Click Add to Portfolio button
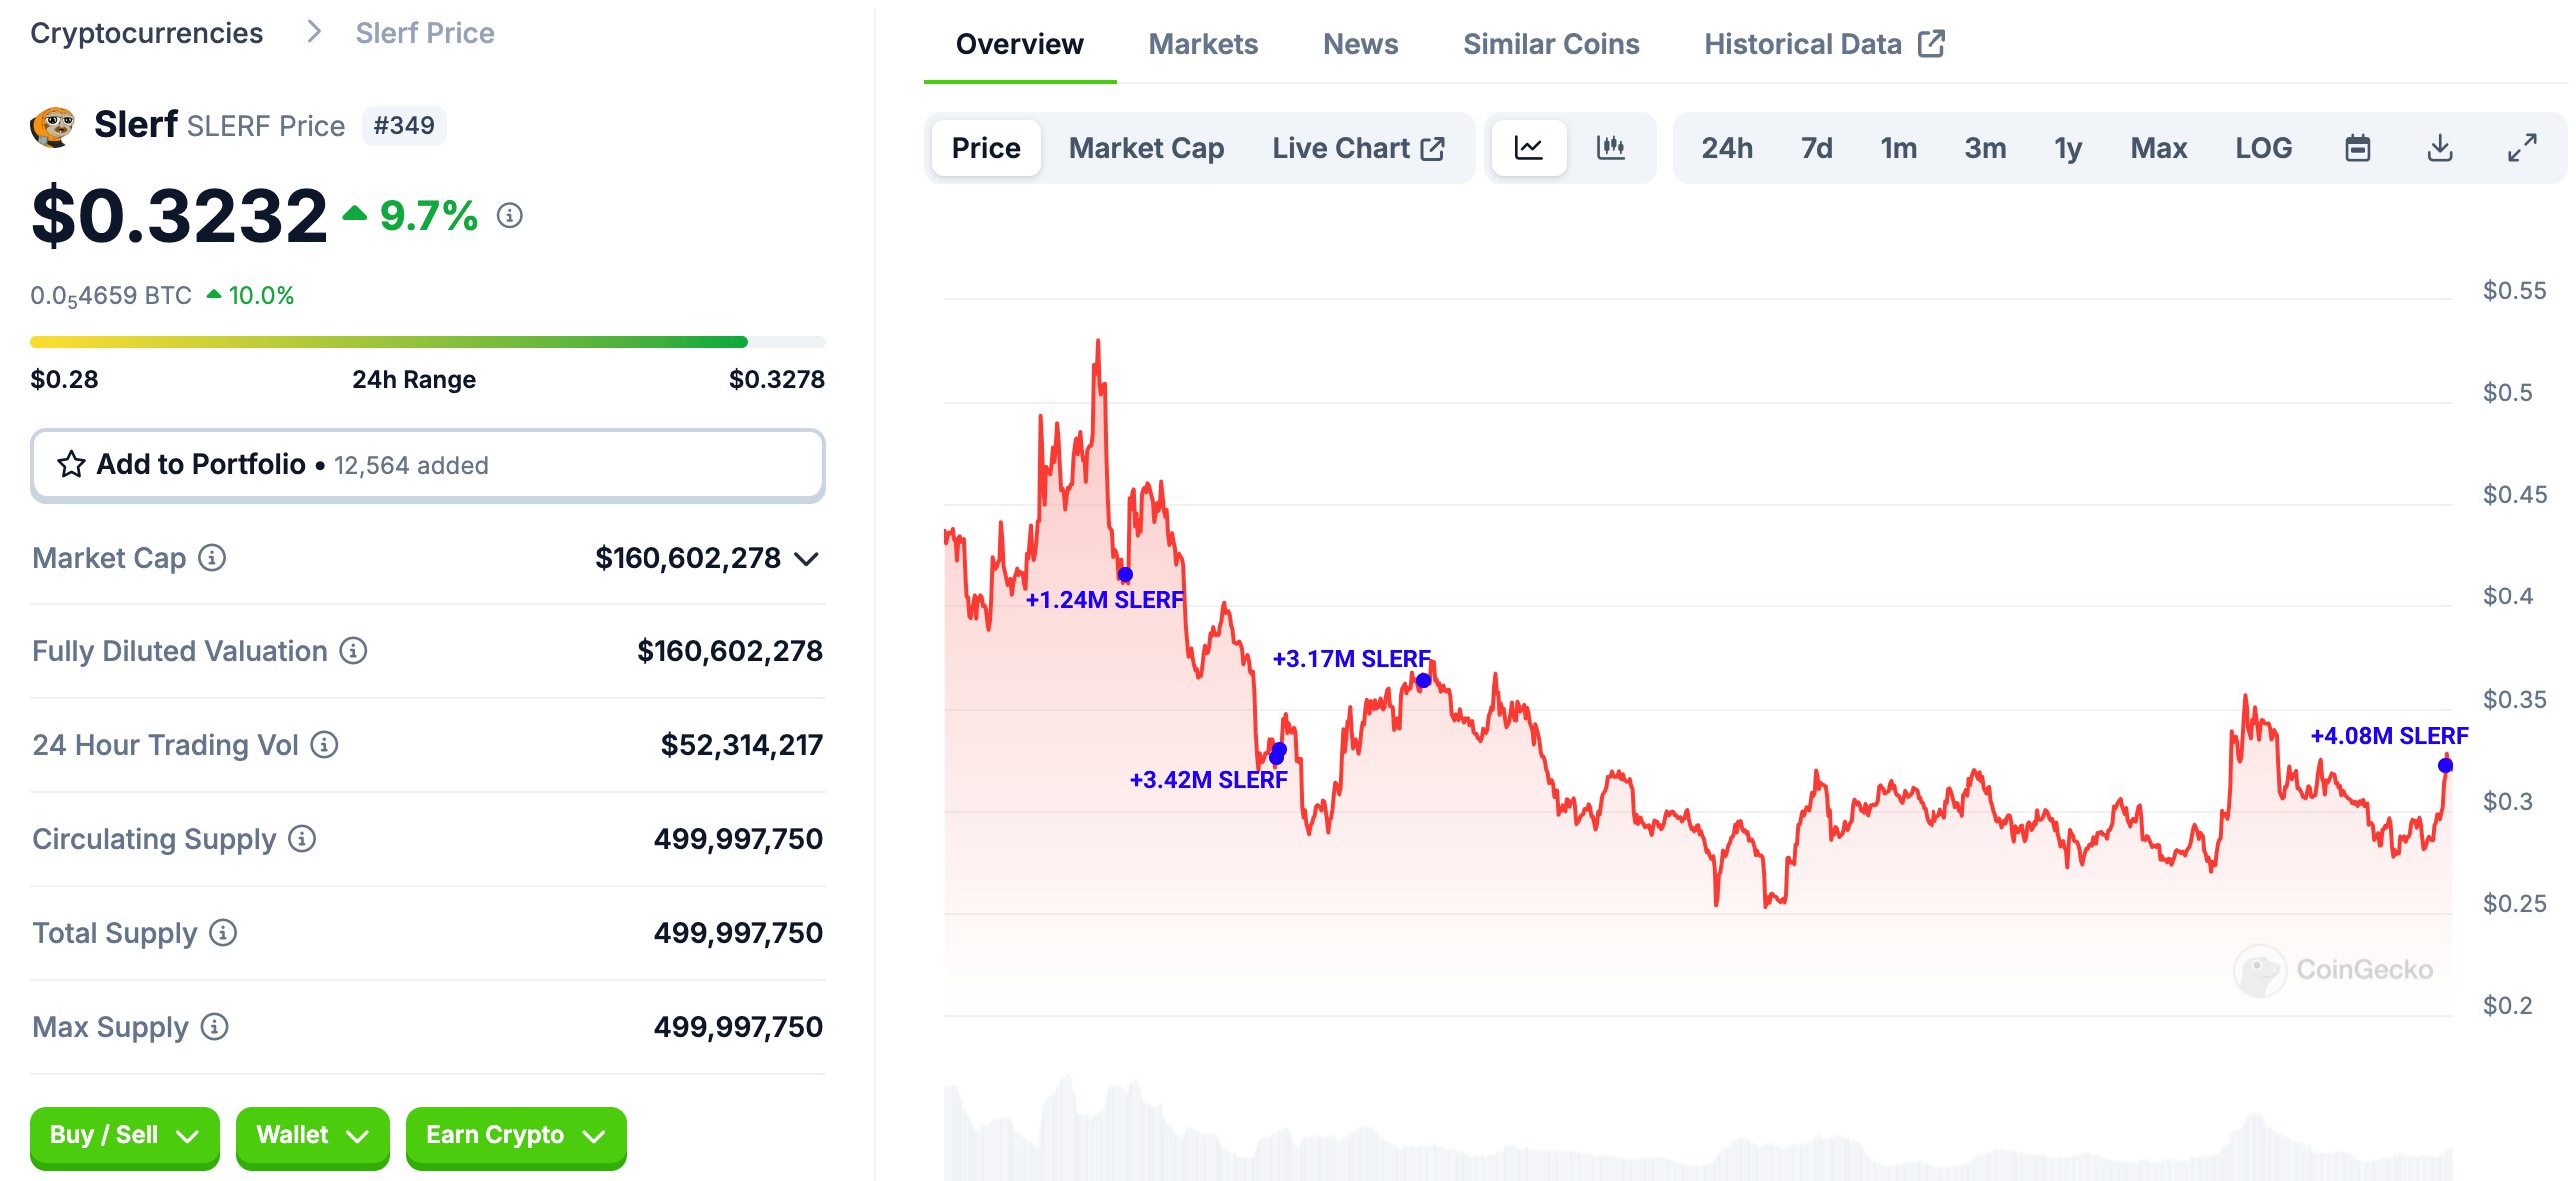 click(x=428, y=464)
